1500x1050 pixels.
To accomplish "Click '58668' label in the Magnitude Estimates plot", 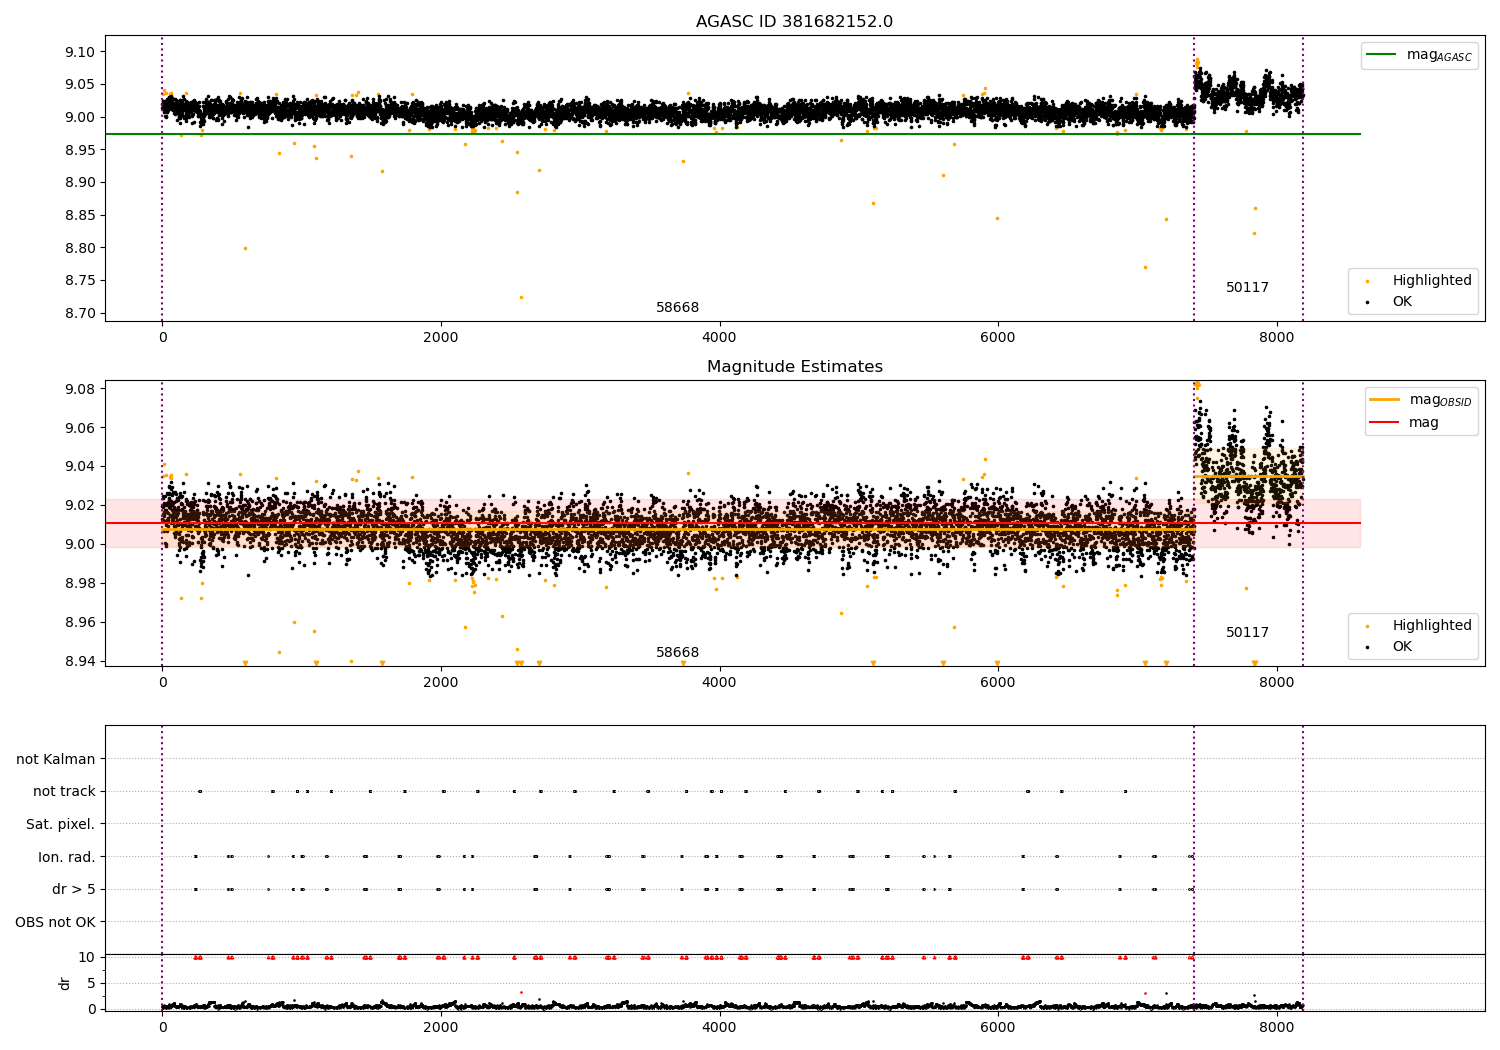I will click(x=677, y=653).
